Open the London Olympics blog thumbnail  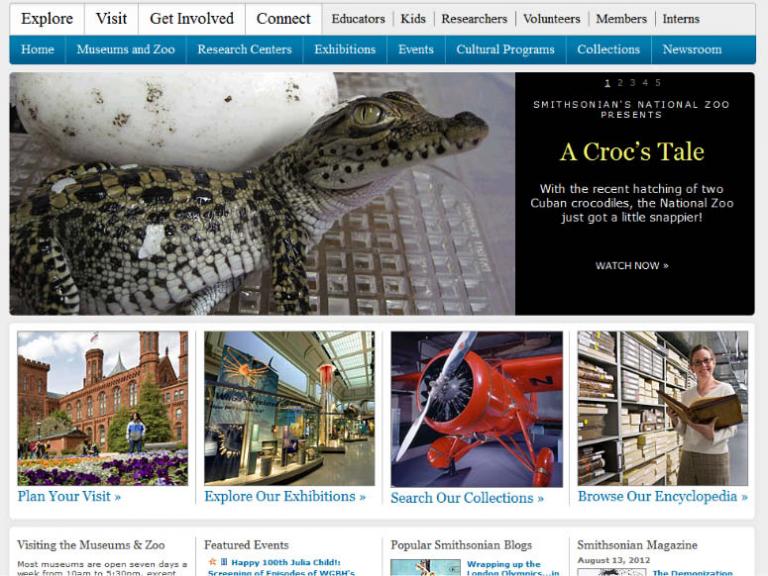426,568
